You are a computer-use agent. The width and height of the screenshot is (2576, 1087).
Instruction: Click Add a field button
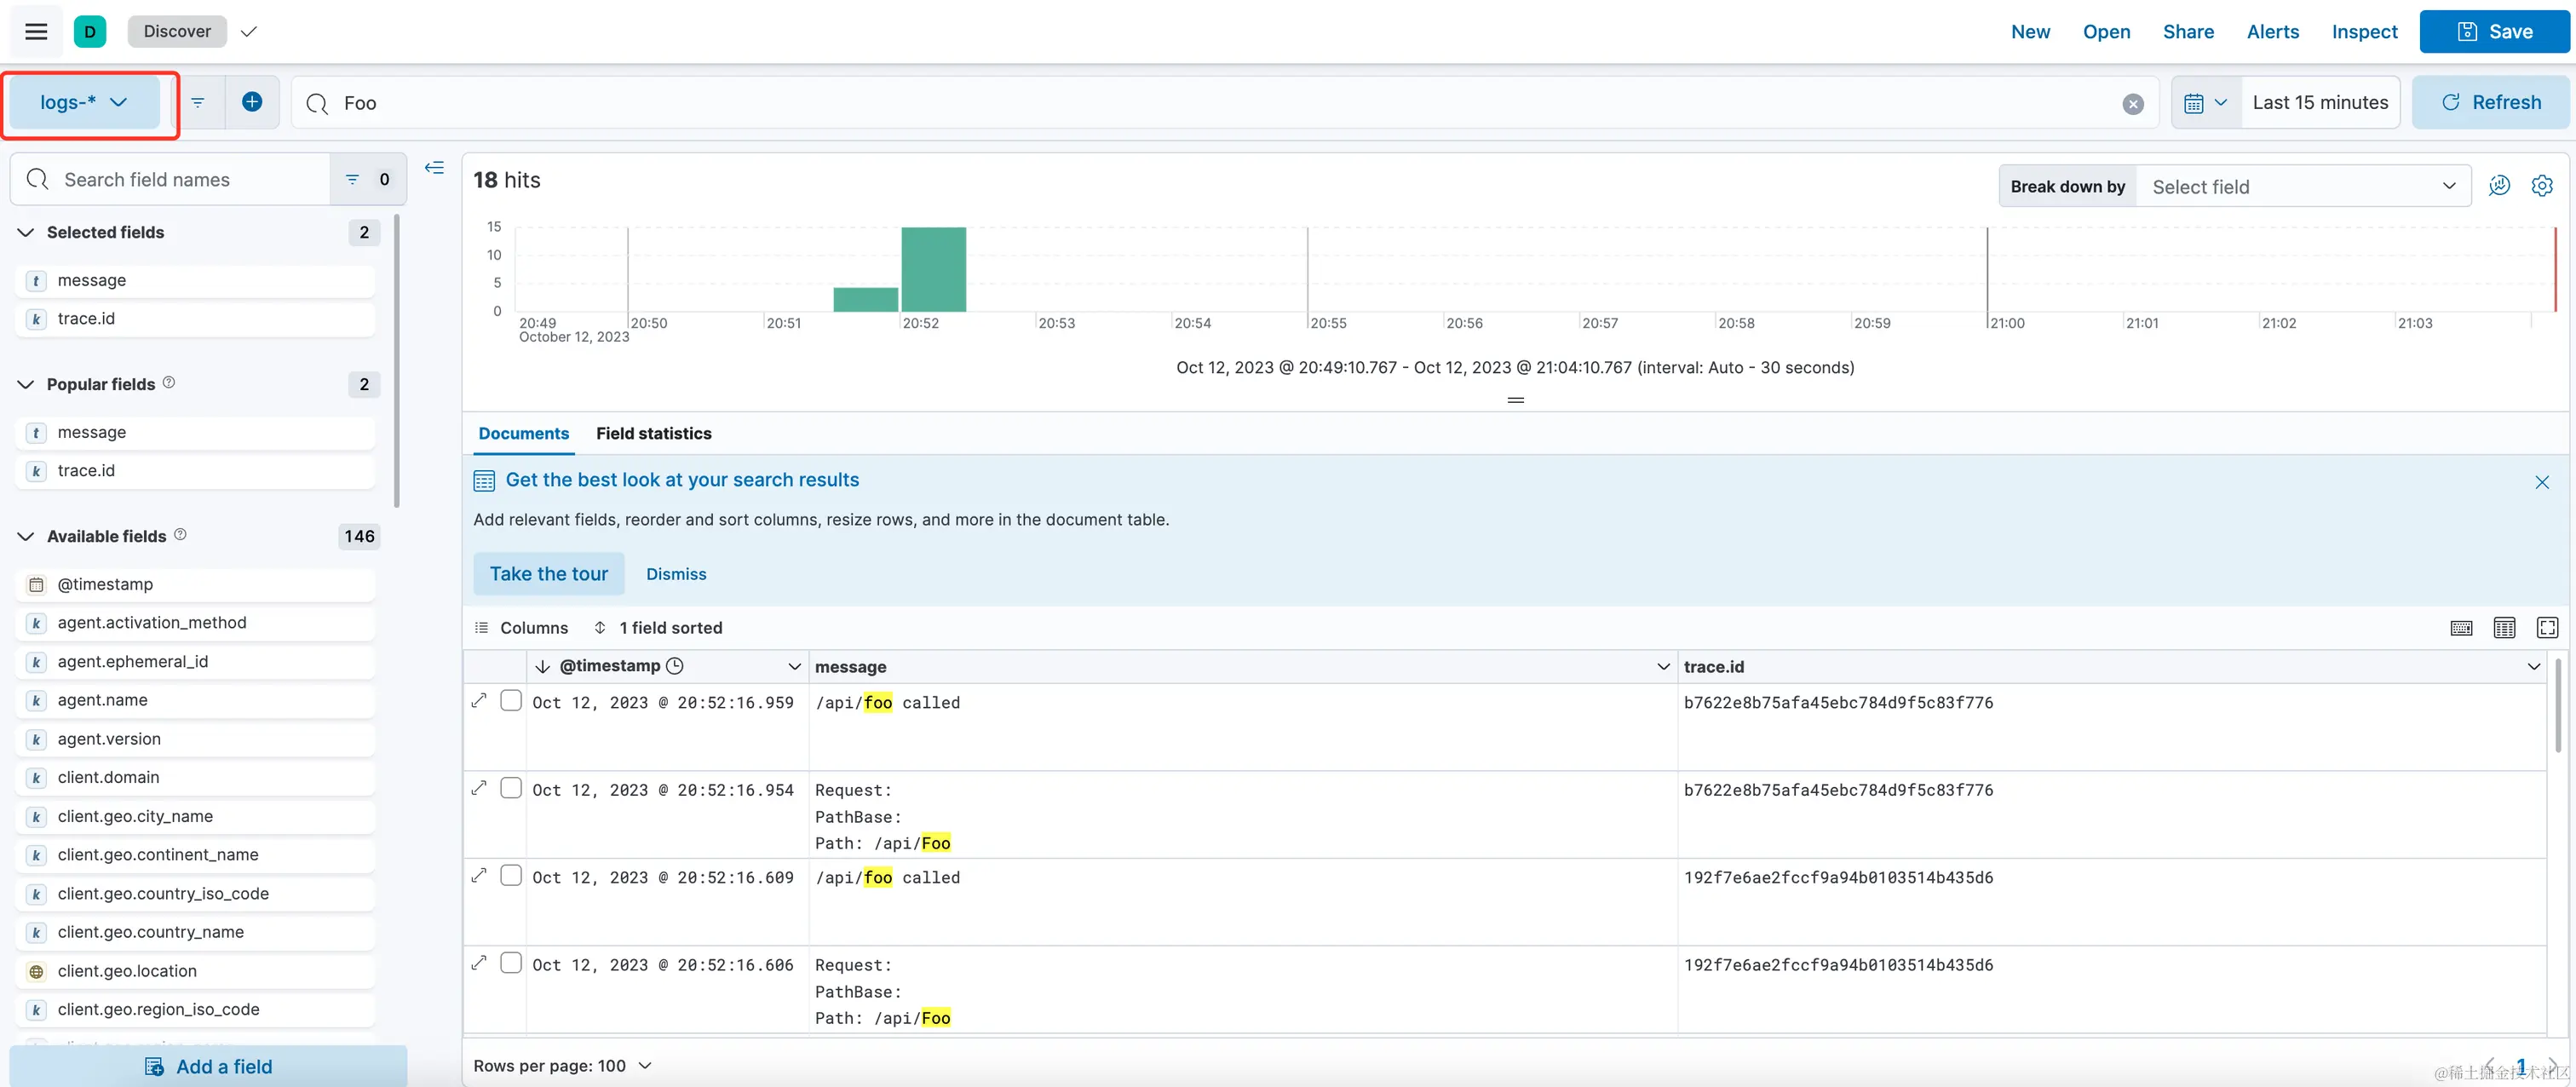click(208, 1066)
